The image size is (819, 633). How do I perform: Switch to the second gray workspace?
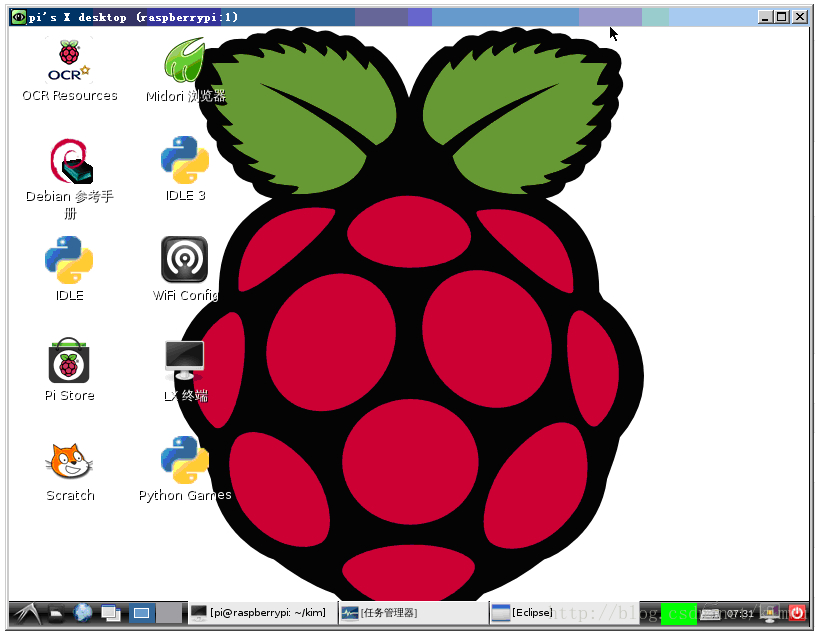[169, 613]
